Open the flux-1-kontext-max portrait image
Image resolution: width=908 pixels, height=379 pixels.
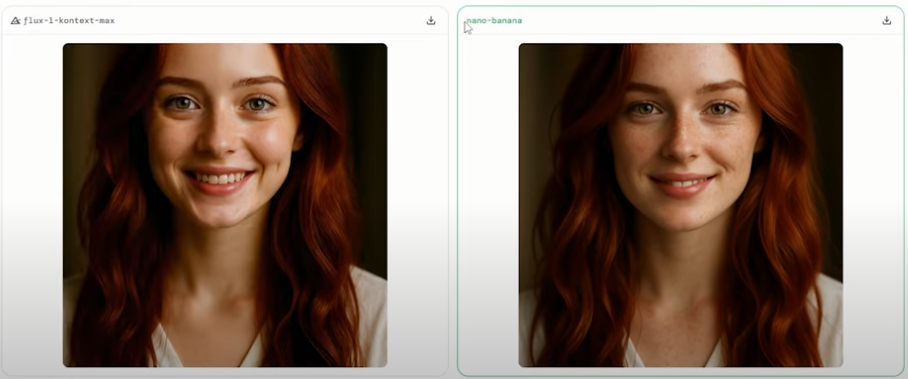pyautogui.click(x=225, y=205)
